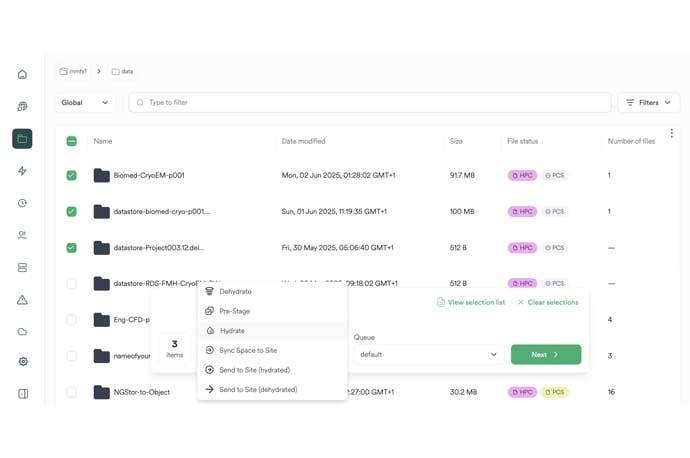Open the users sidebar icon
This screenshot has height=458, width=690.
click(22, 235)
